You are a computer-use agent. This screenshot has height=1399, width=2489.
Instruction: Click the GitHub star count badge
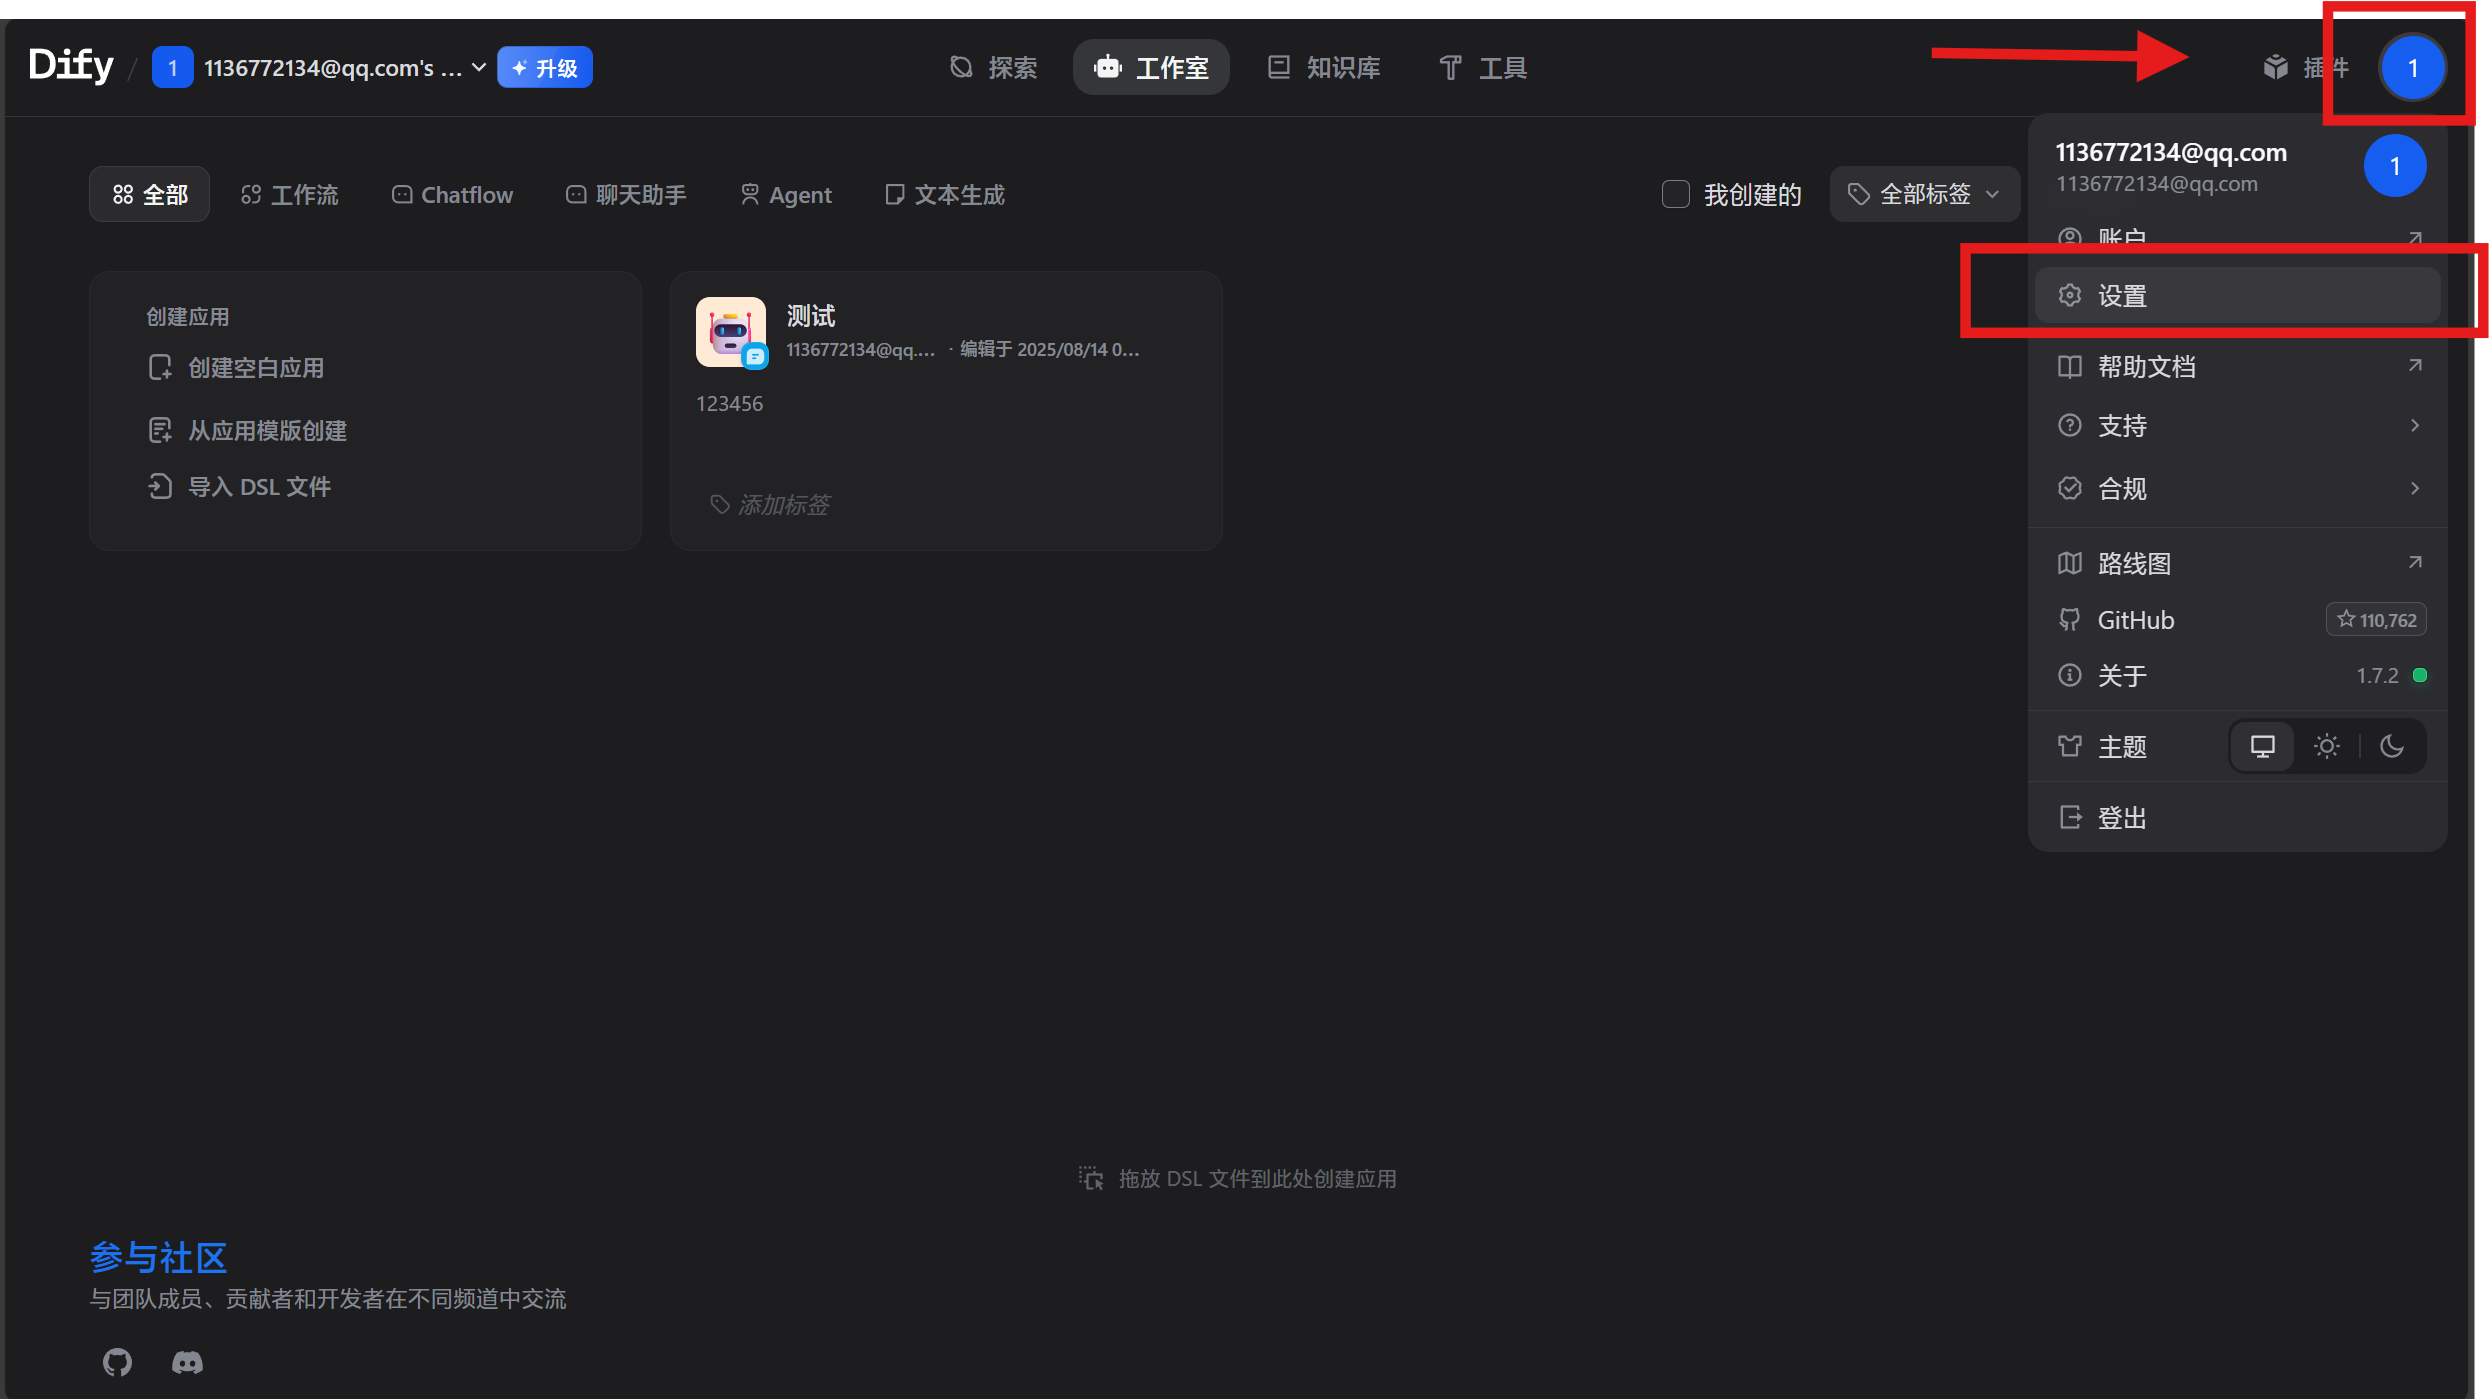point(2375,620)
